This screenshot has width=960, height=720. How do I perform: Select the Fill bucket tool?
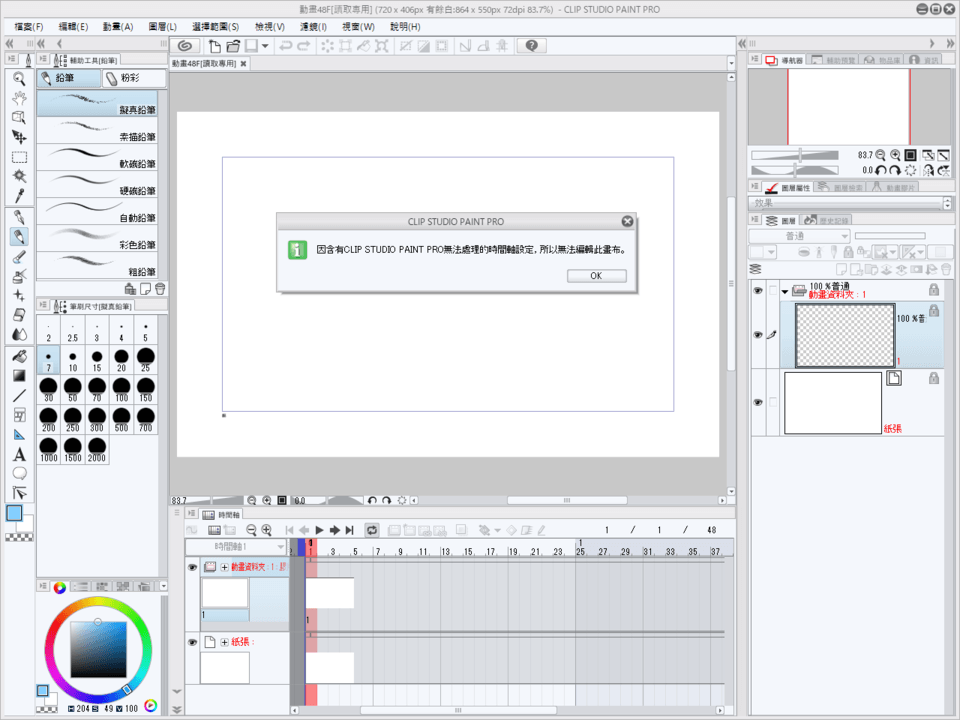[19, 356]
